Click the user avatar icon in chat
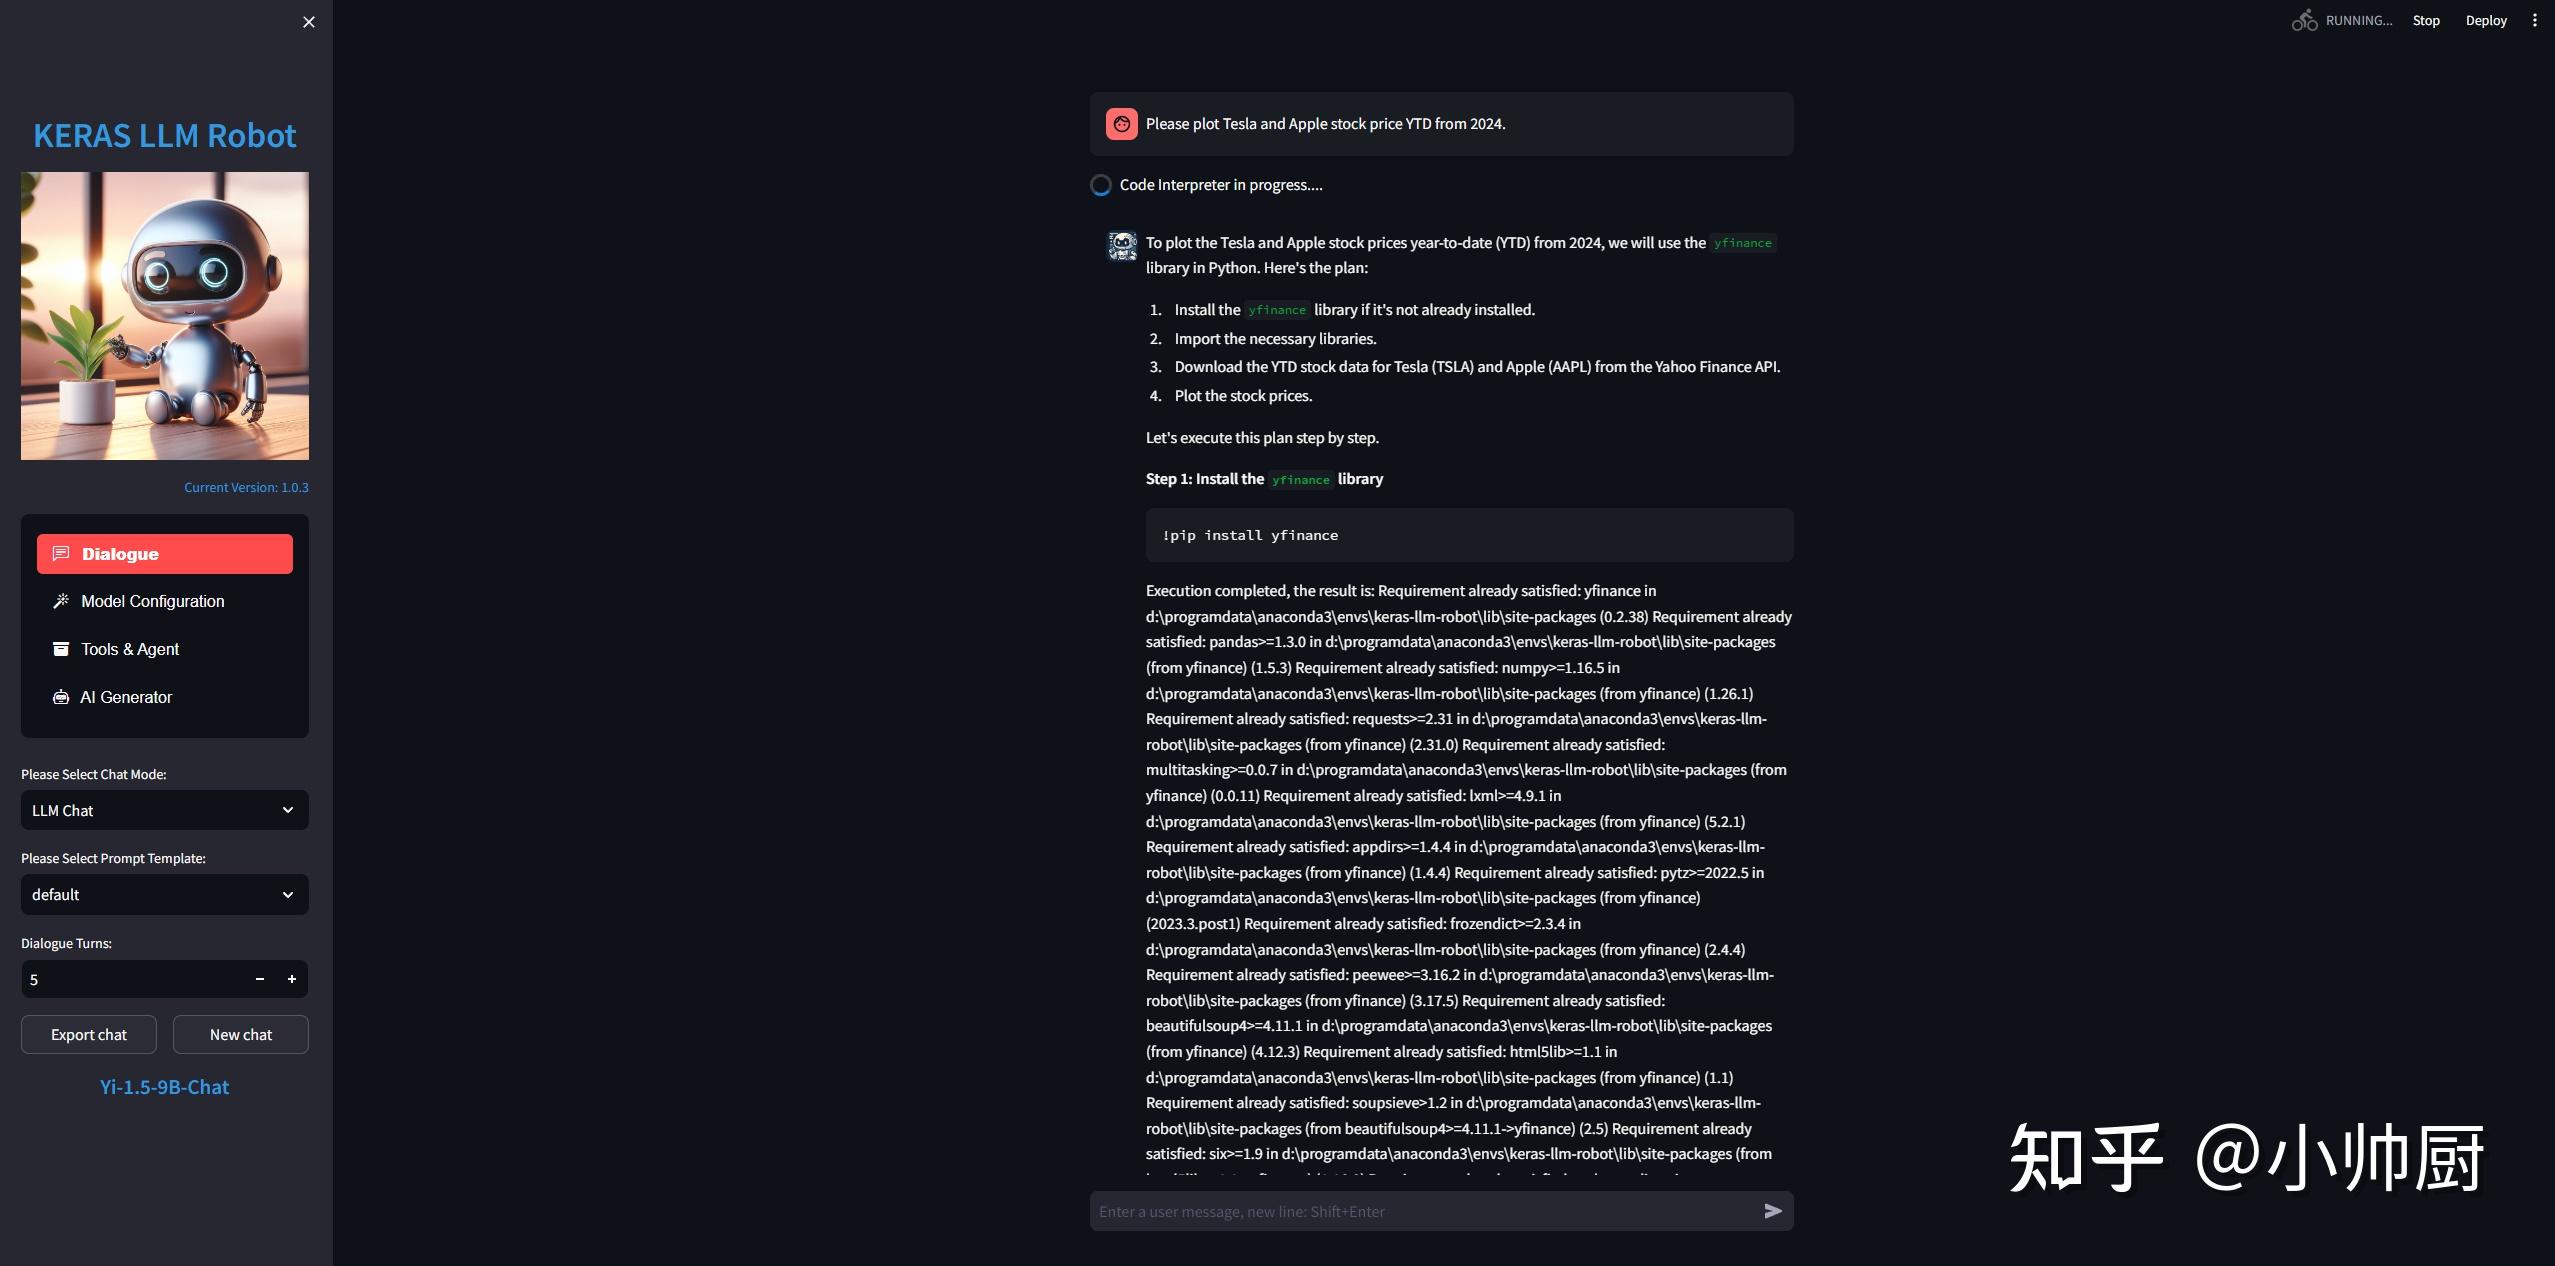Screen dimensions: 2555x1266 coord(1121,124)
